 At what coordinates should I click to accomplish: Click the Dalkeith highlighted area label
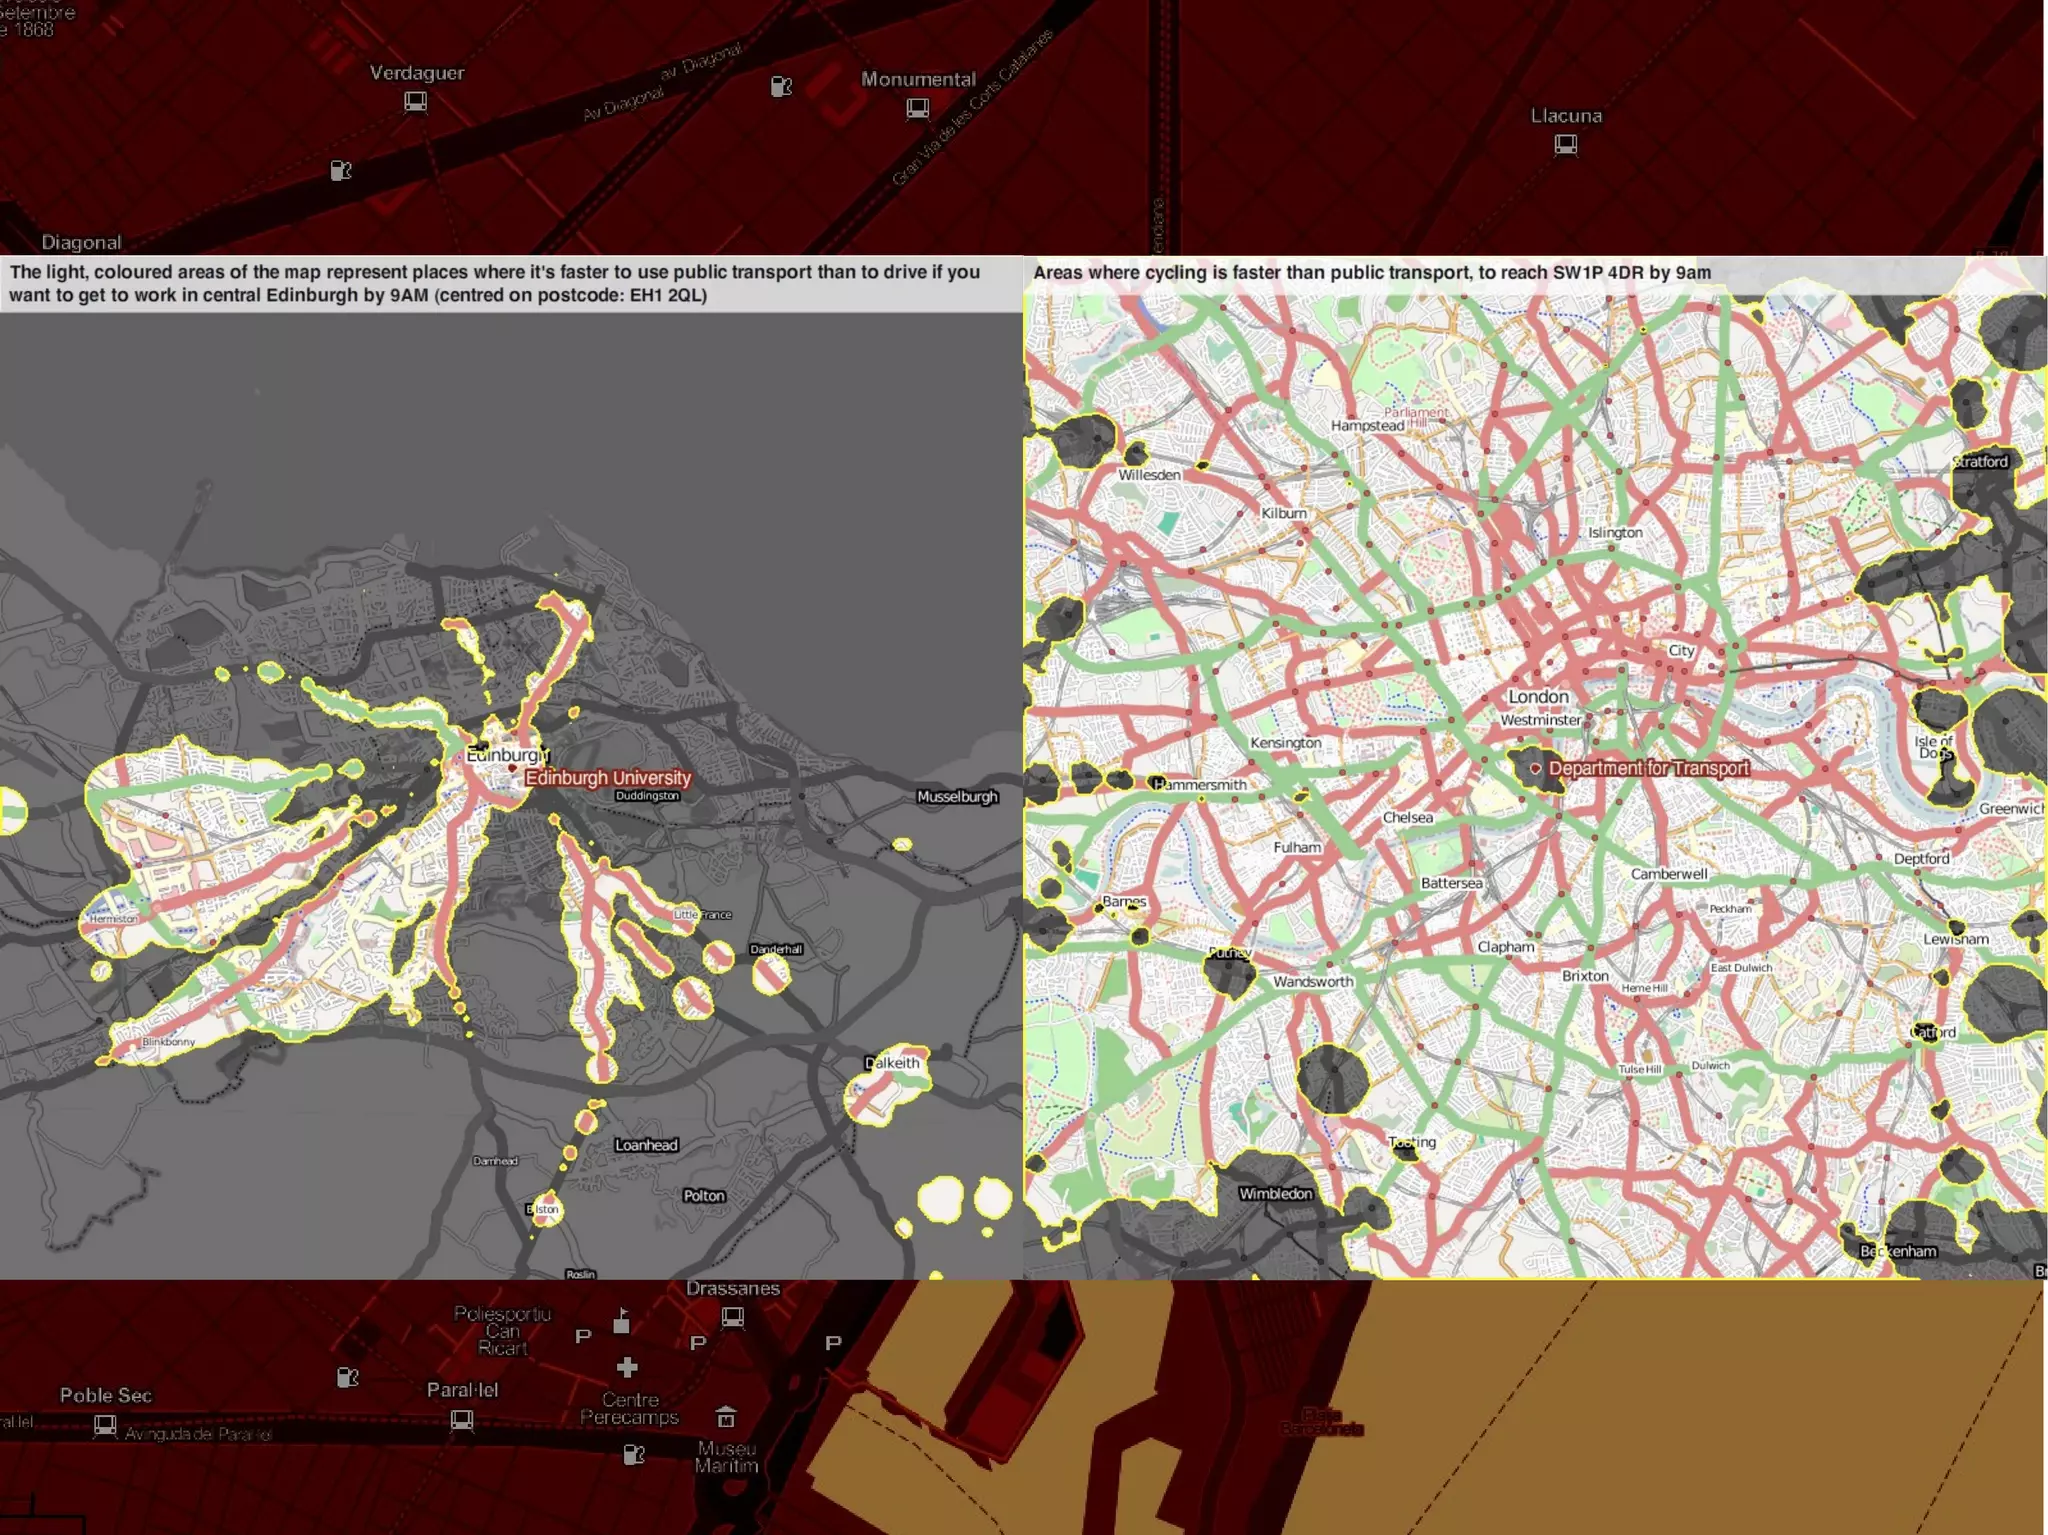(892, 1063)
